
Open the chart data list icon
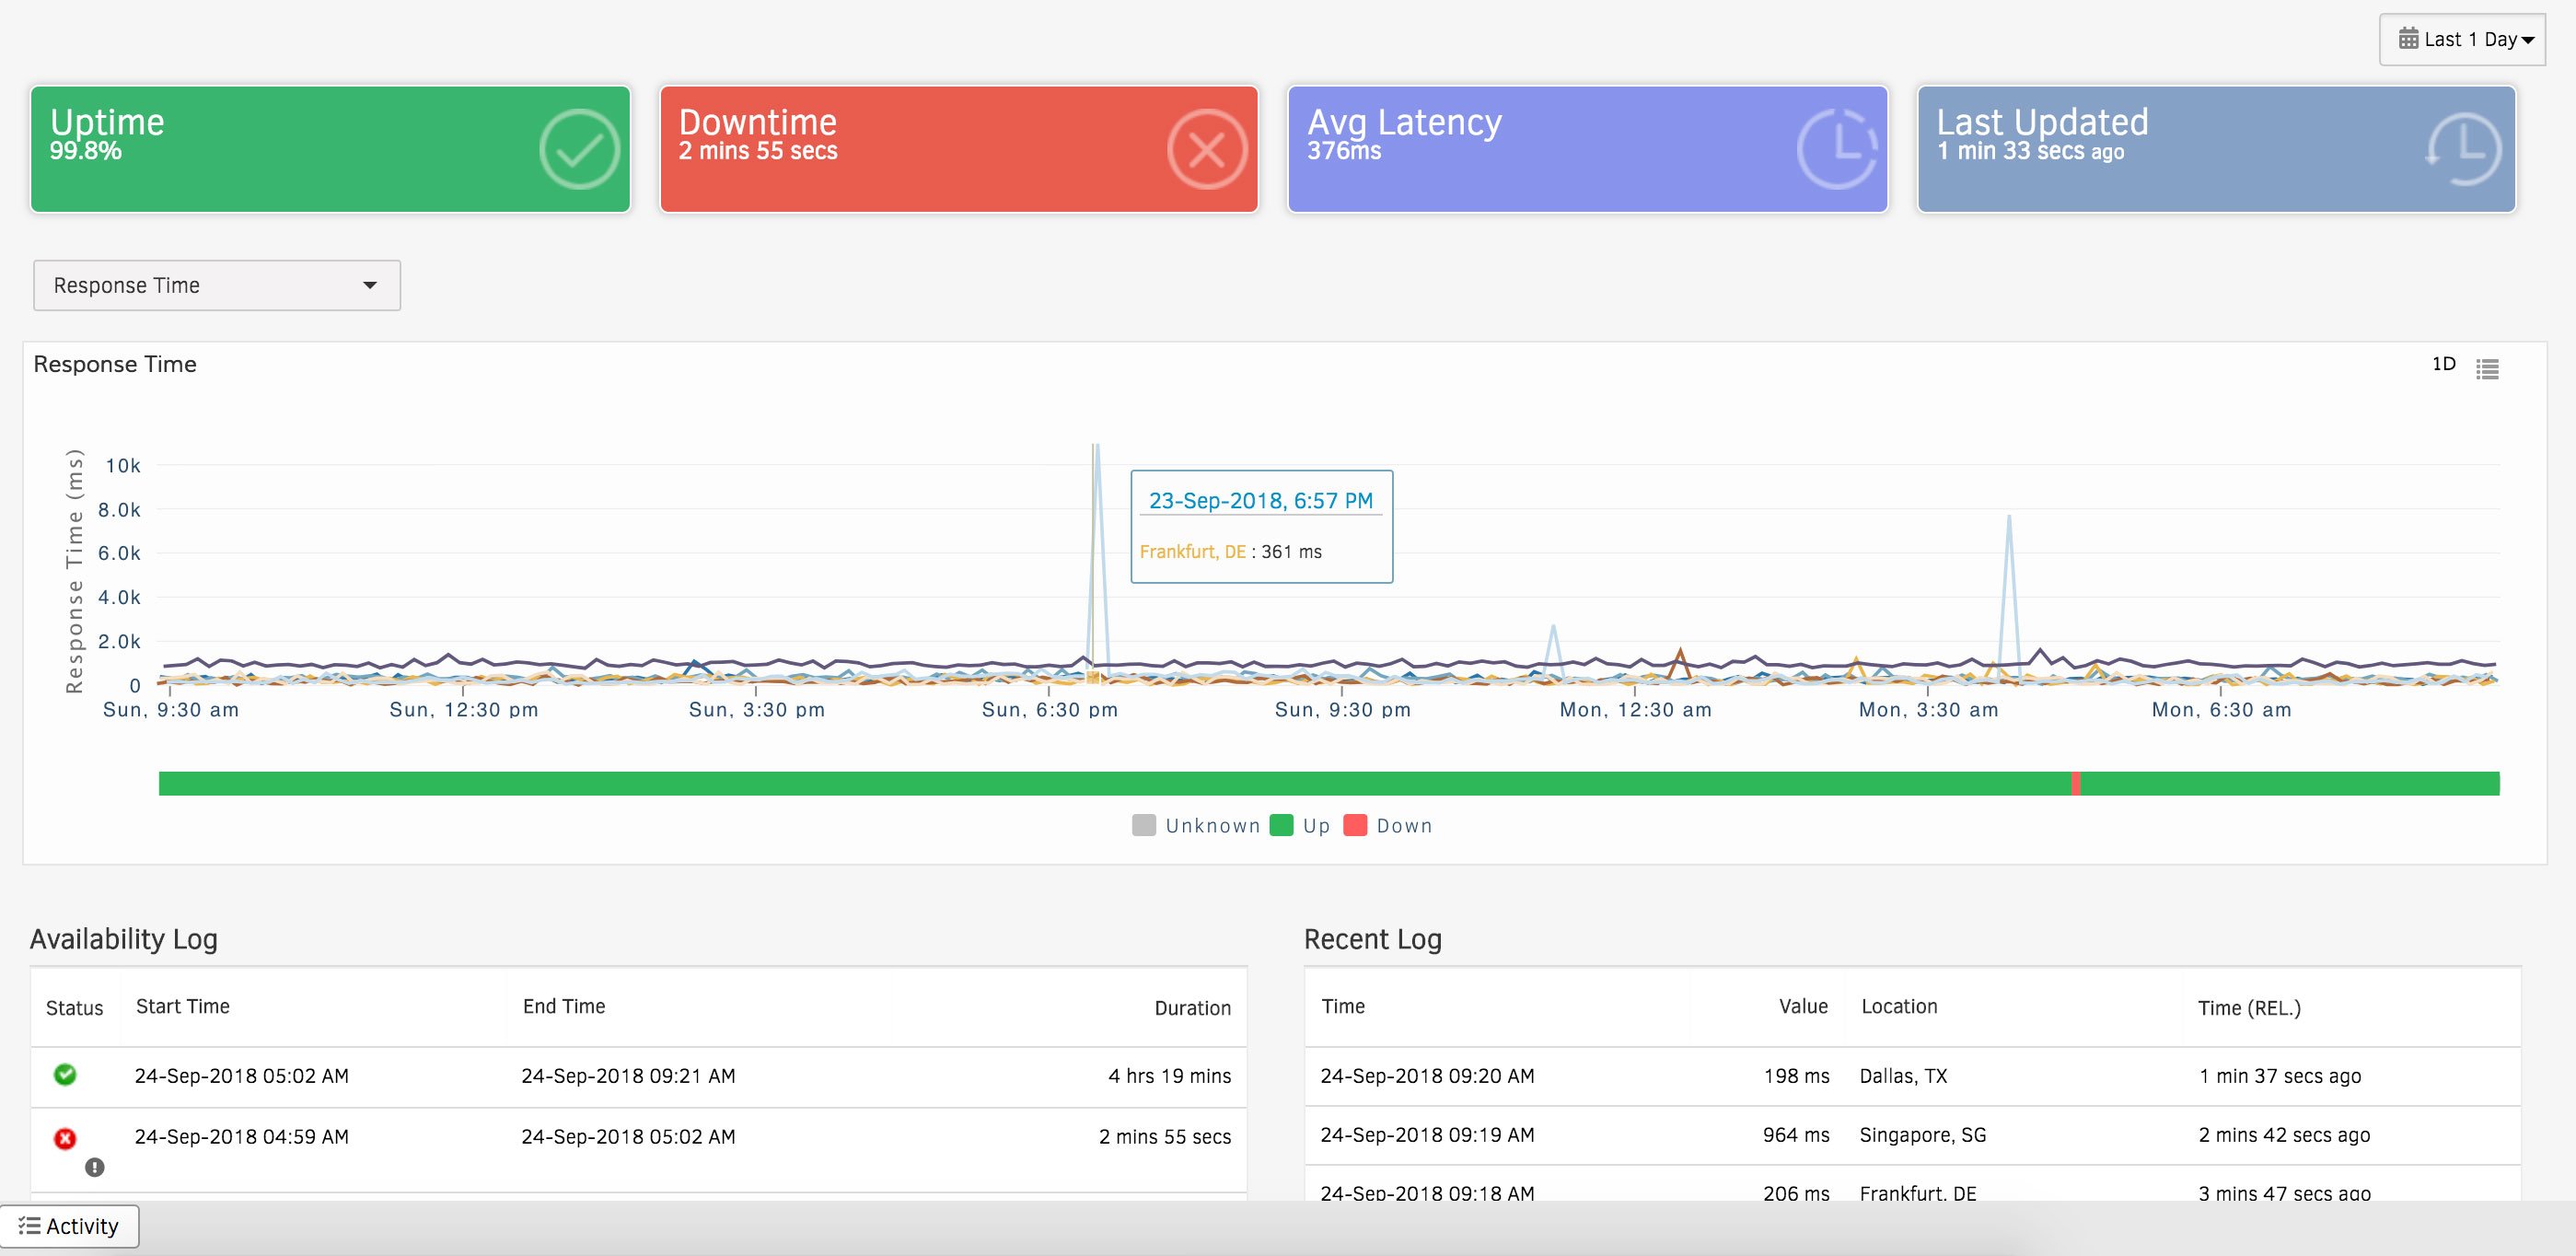click(2489, 369)
